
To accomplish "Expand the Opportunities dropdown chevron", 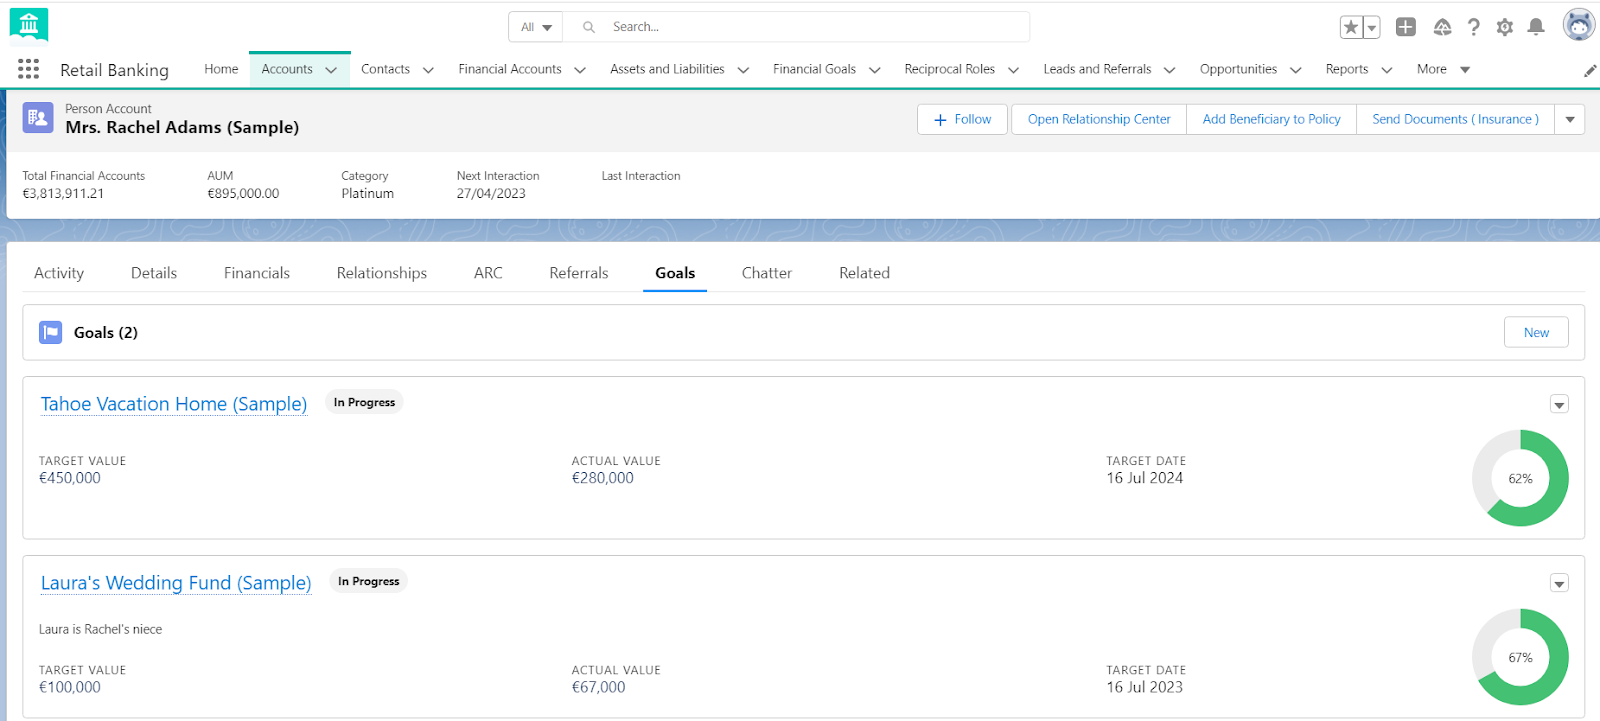I will tap(1296, 70).
